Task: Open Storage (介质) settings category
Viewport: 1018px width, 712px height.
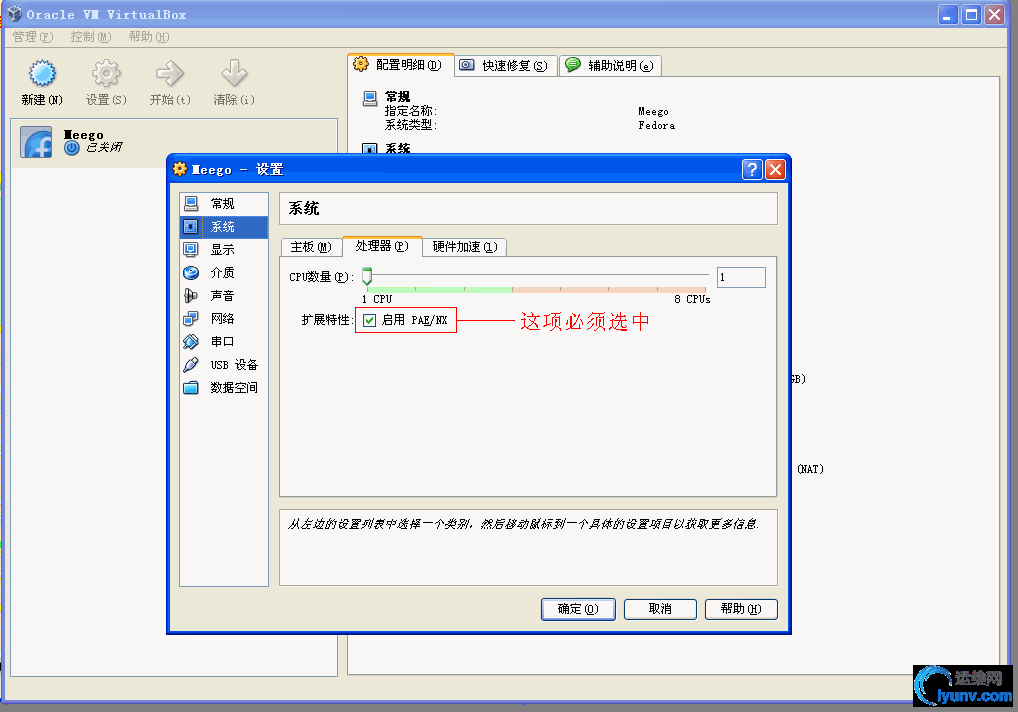Action: (x=223, y=273)
